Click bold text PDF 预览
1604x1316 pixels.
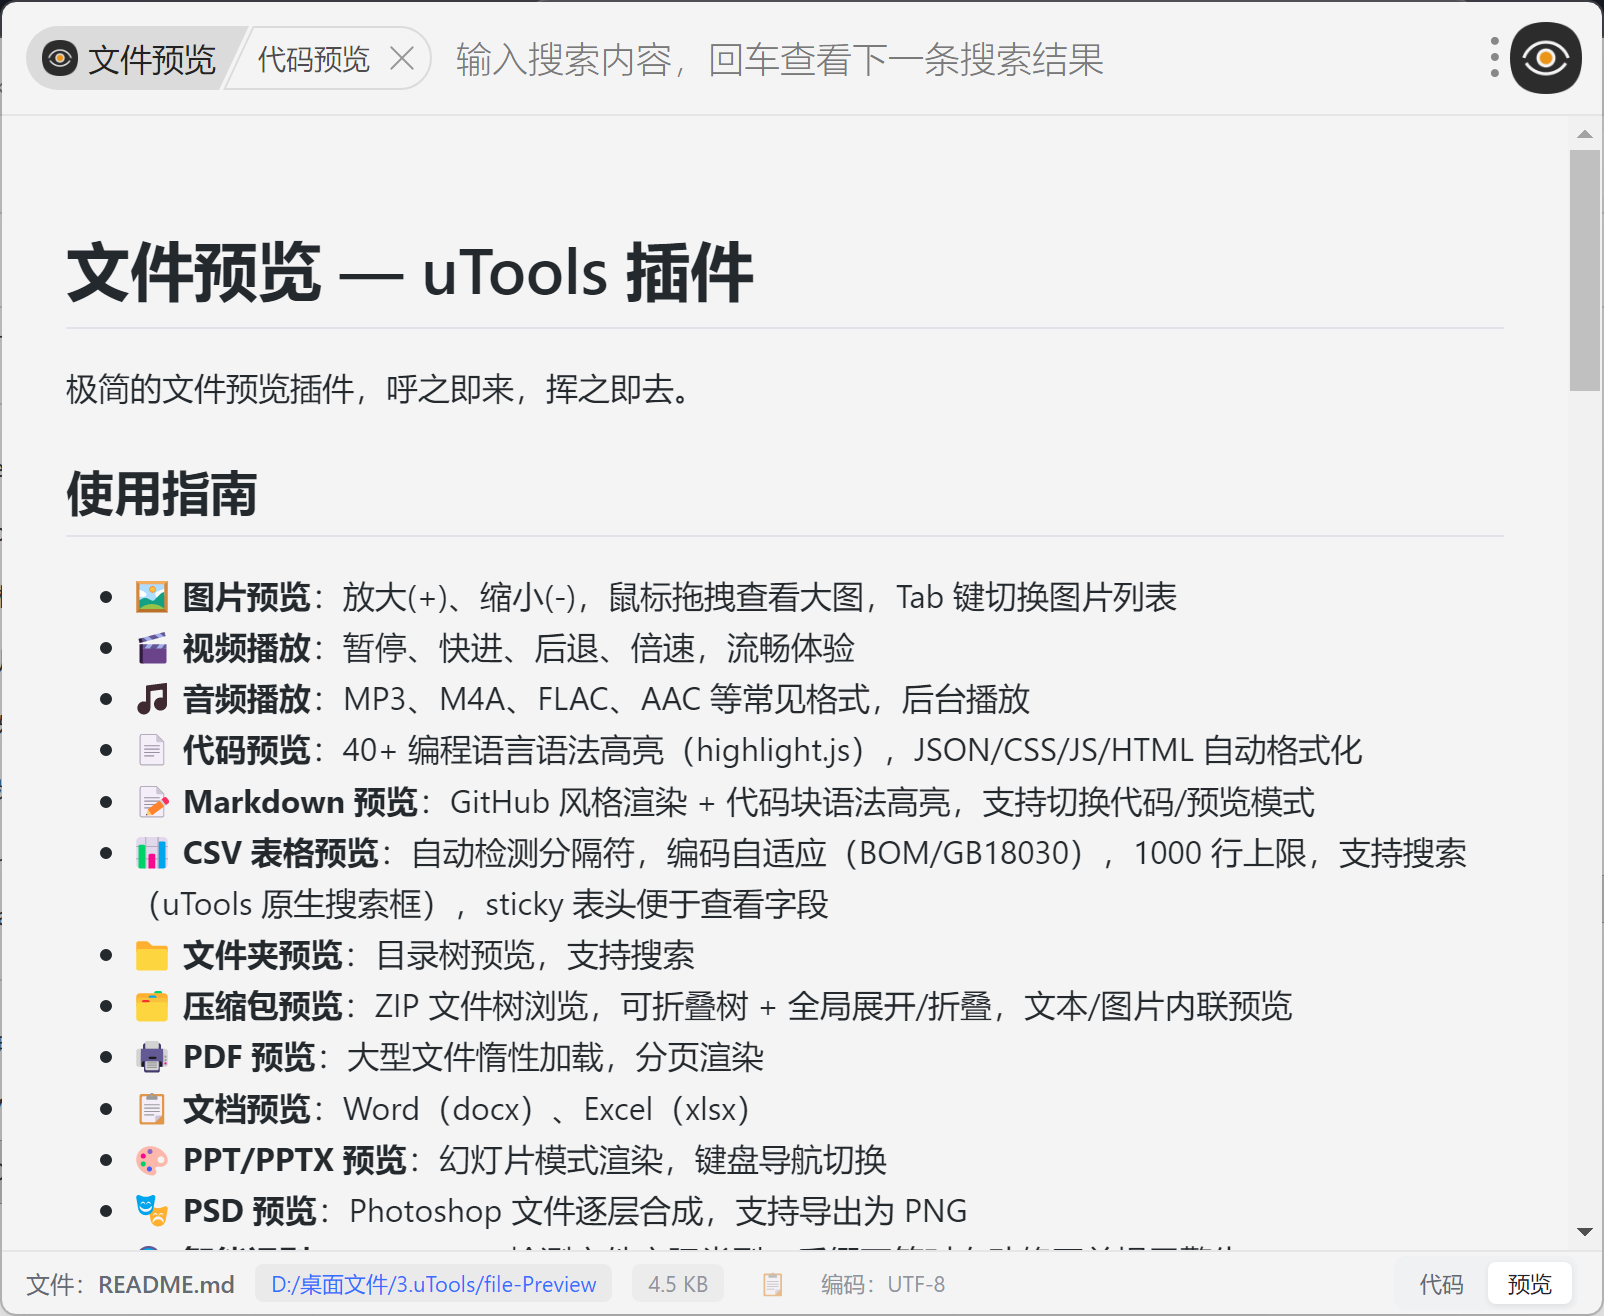point(249,1057)
